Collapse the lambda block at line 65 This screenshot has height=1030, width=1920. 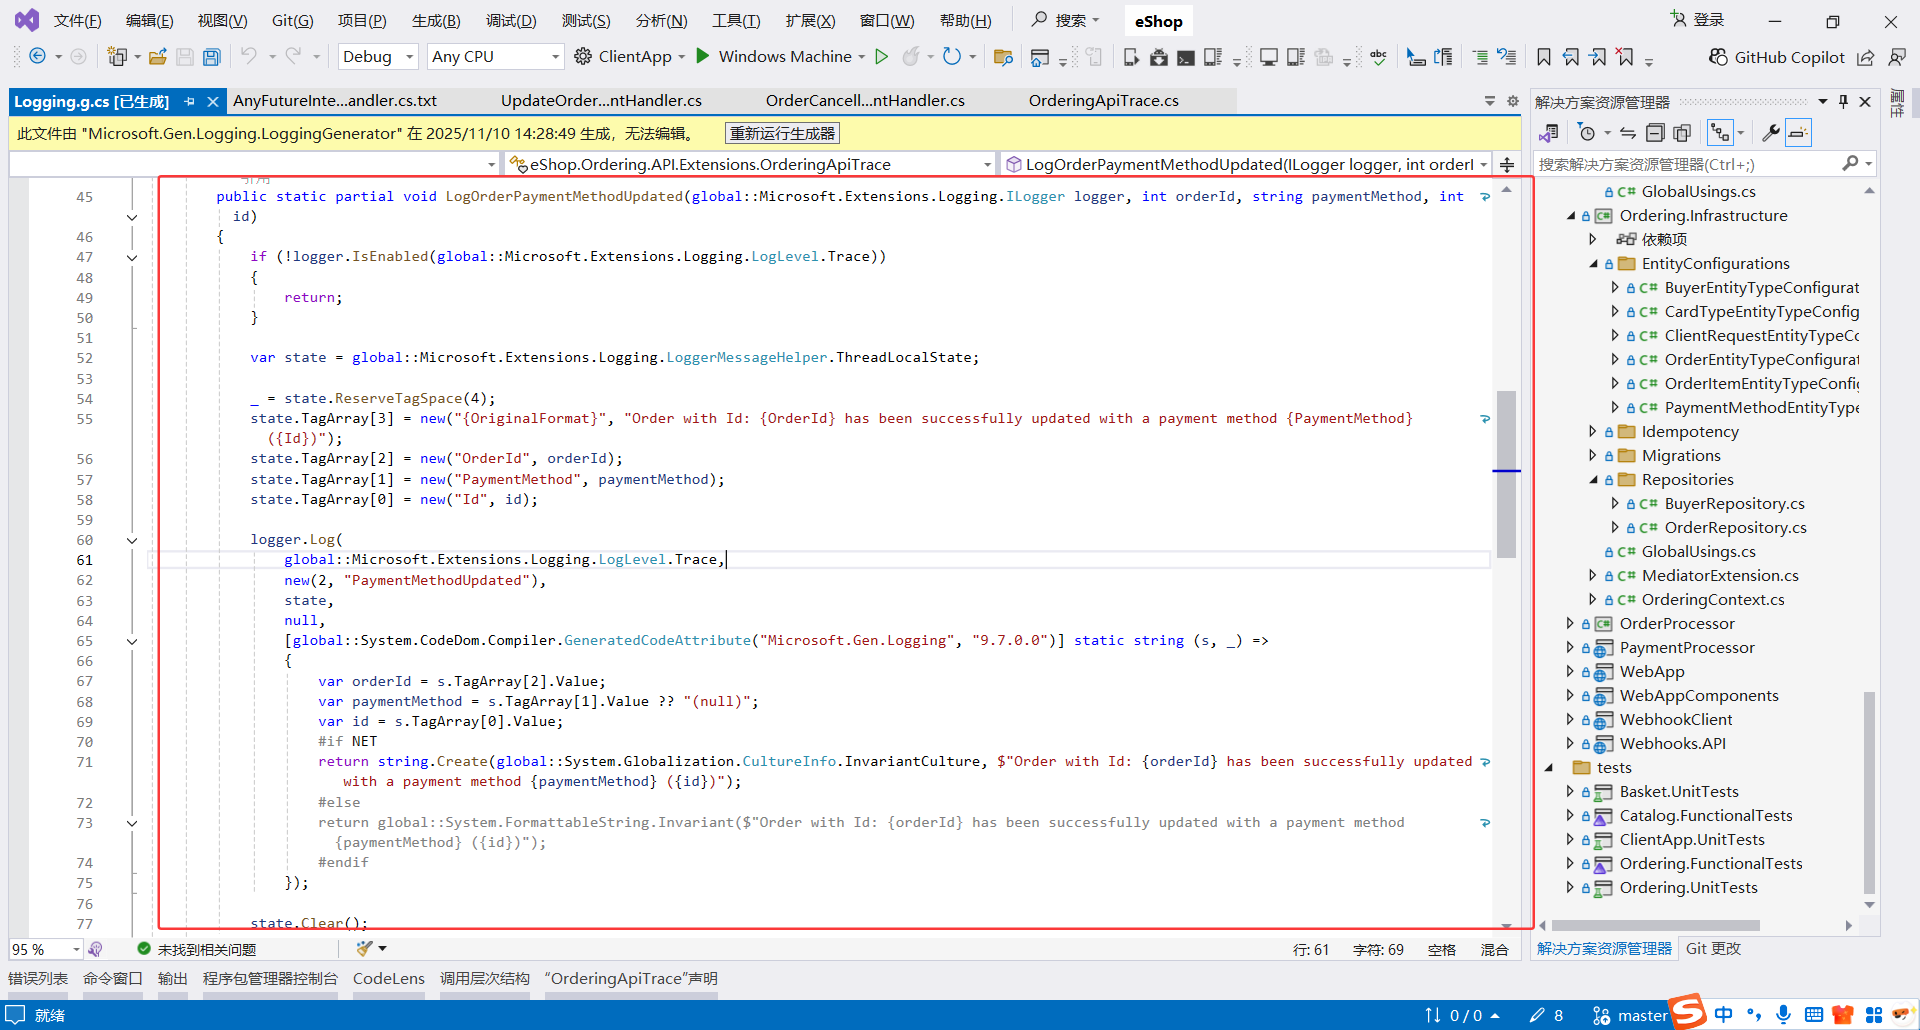(x=132, y=641)
